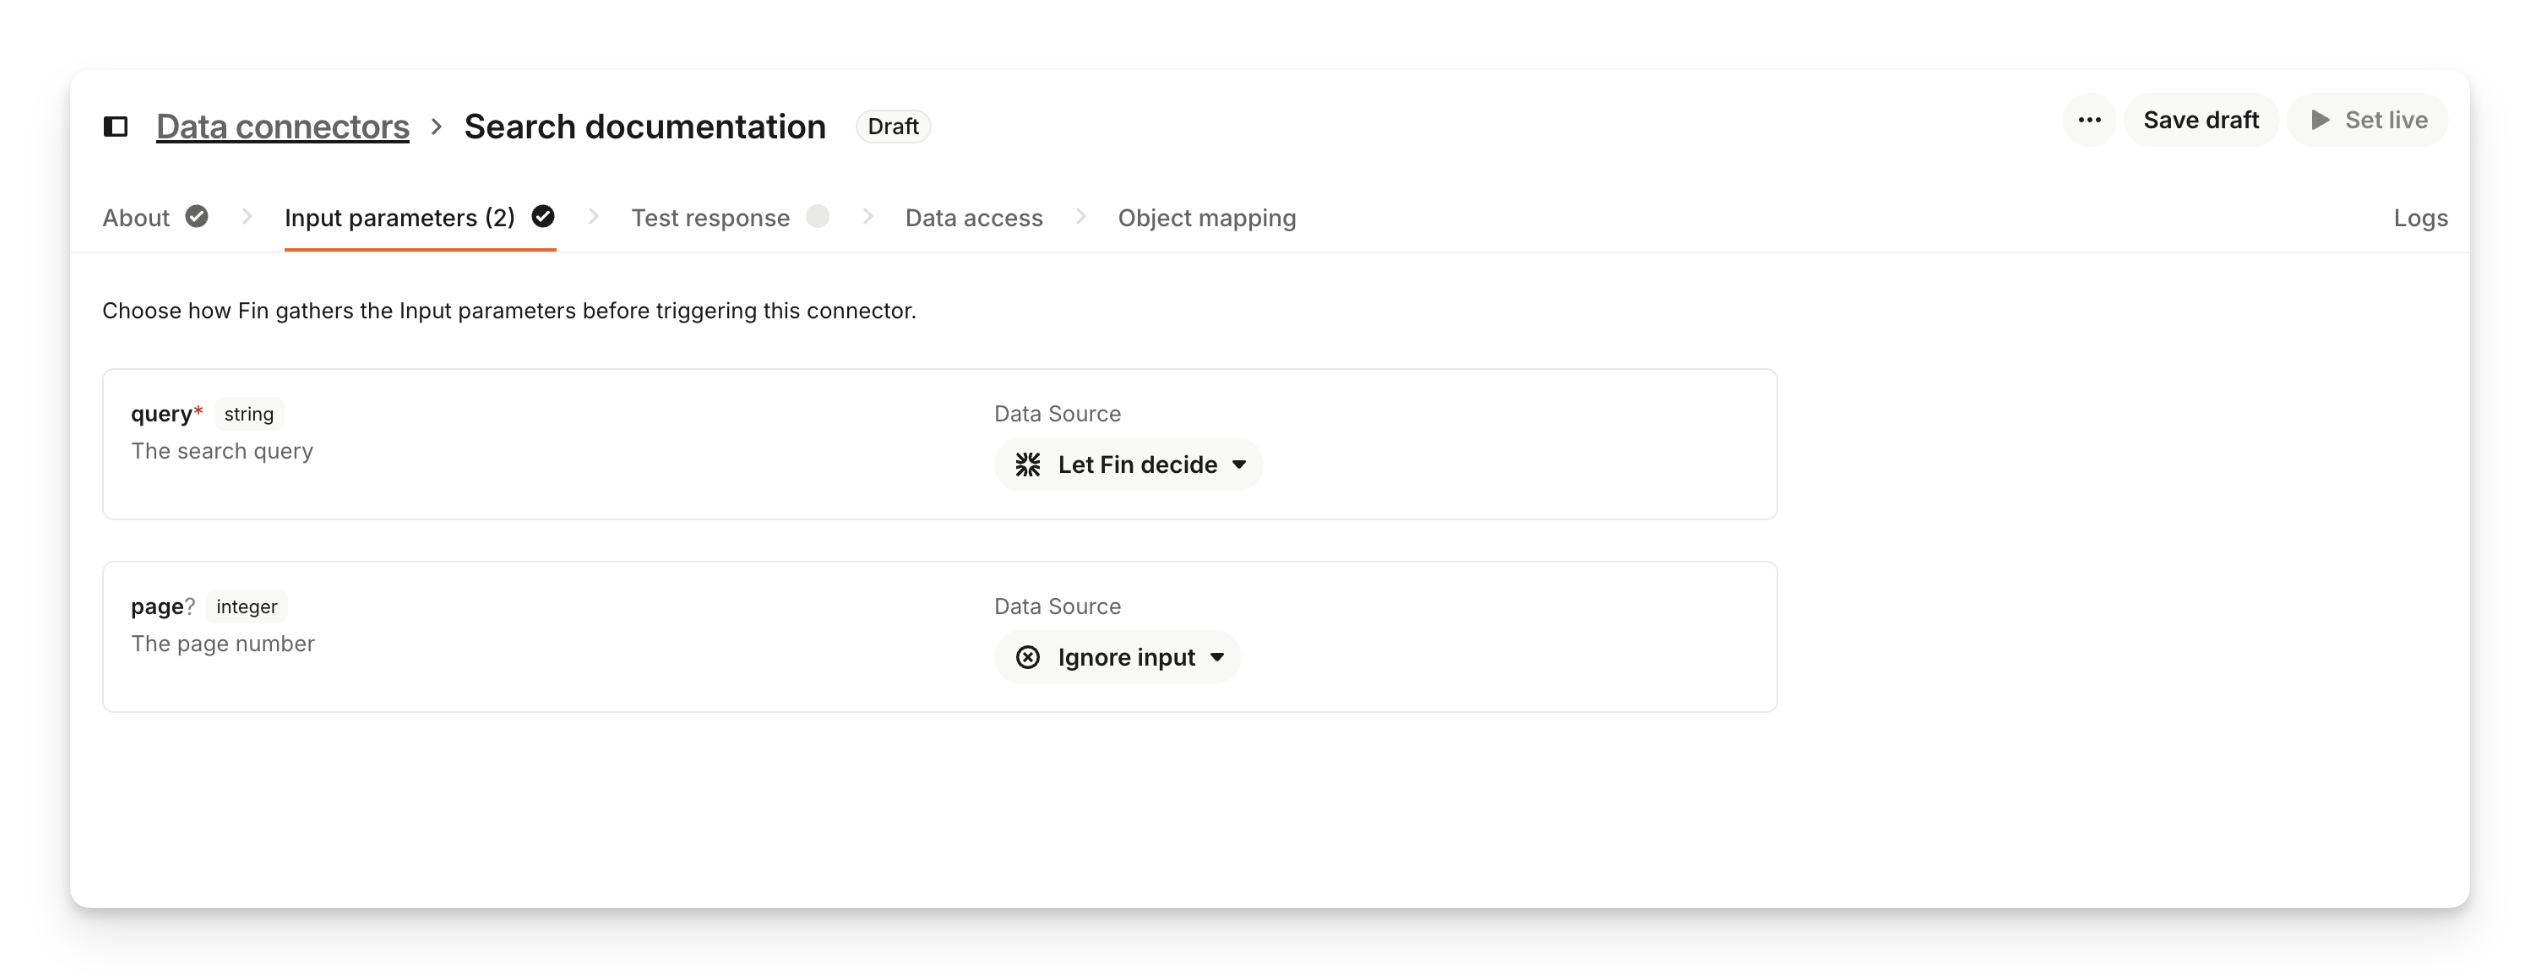The height and width of the screenshot is (978, 2540).
Task: Go to the Object mapping tab
Action: pos(1206,218)
